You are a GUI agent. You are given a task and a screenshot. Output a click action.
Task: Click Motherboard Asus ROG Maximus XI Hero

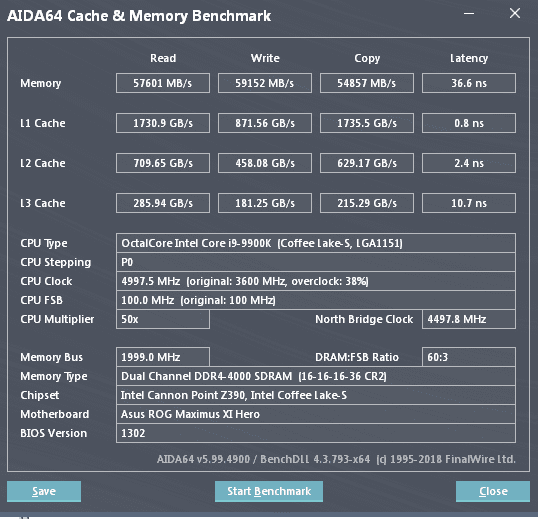pyautogui.click(x=316, y=414)
